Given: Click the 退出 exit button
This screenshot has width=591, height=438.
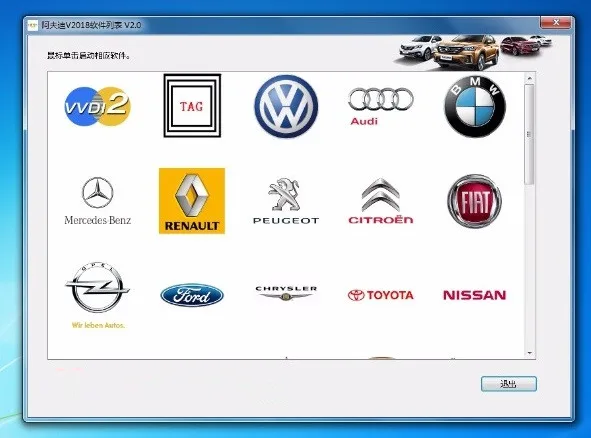Looking at the screenshot, I should click(508, 384).
